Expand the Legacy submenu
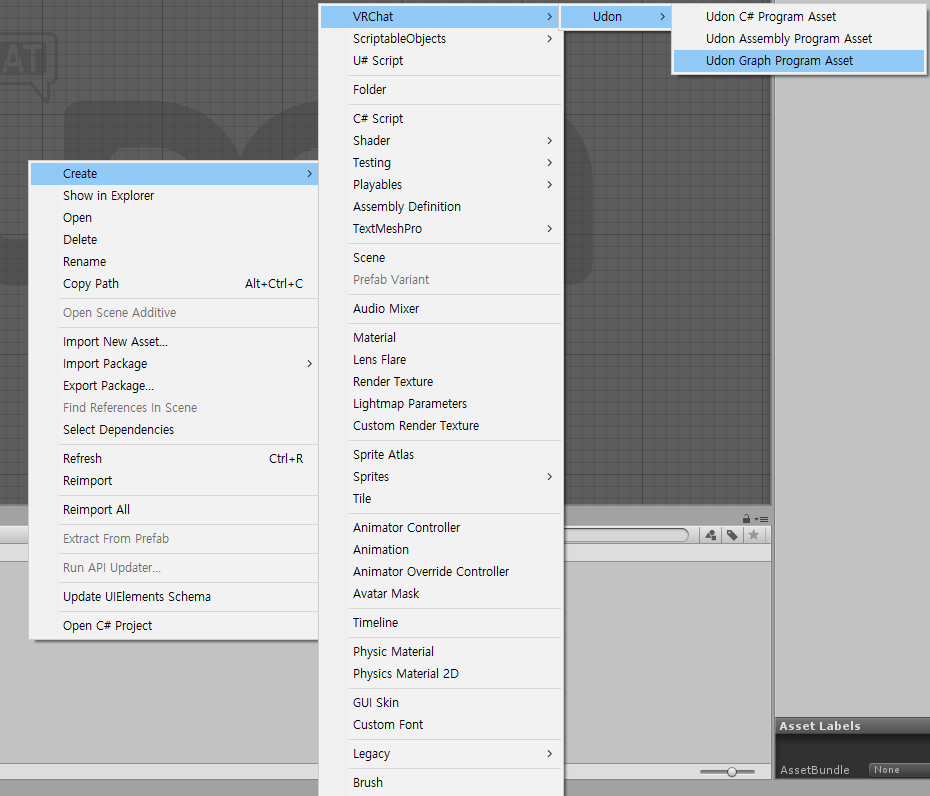Viewport: 930px width, 796px height. pyautogui.click(x=439, y=753)
